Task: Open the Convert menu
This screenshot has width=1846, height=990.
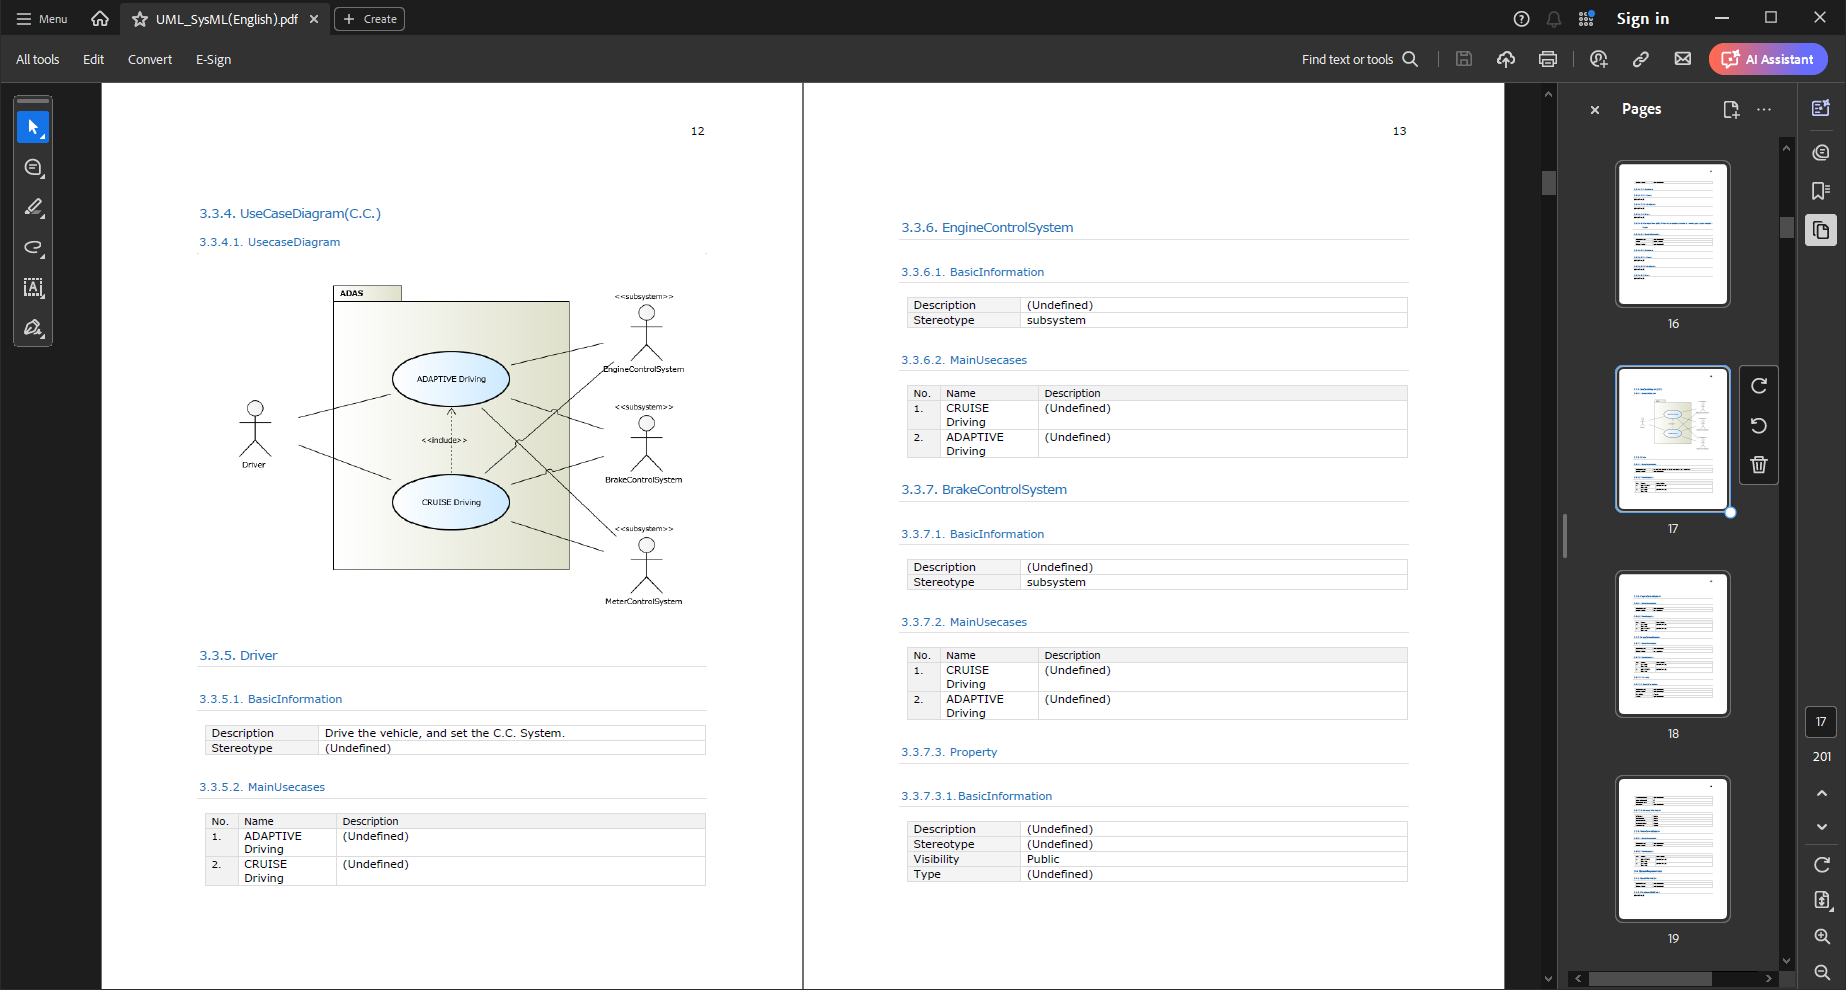Action: click(x=150, y=59)
